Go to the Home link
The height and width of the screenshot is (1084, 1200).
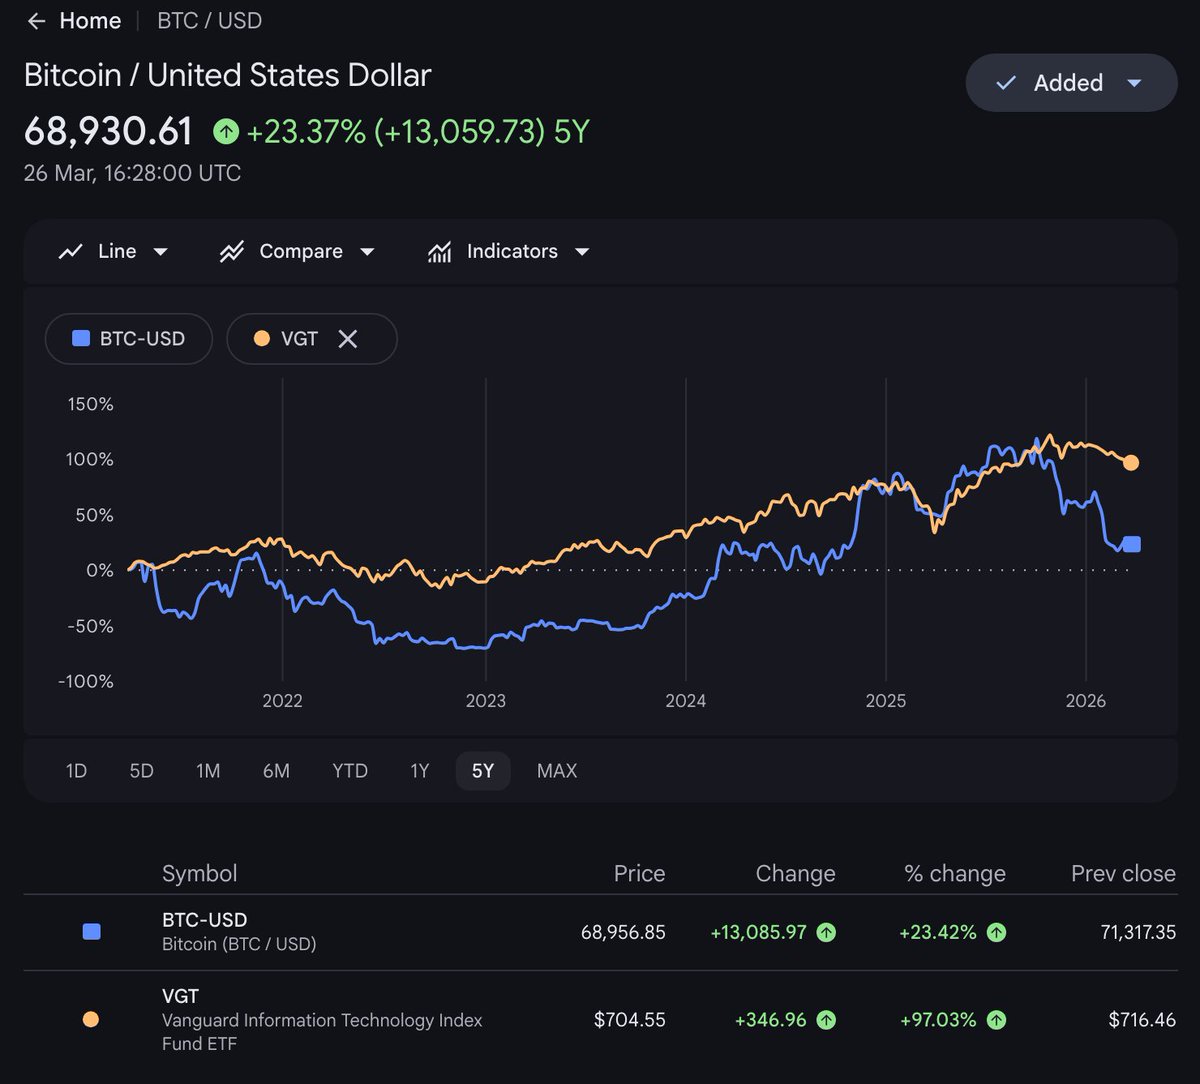click(x=90, y=21)
